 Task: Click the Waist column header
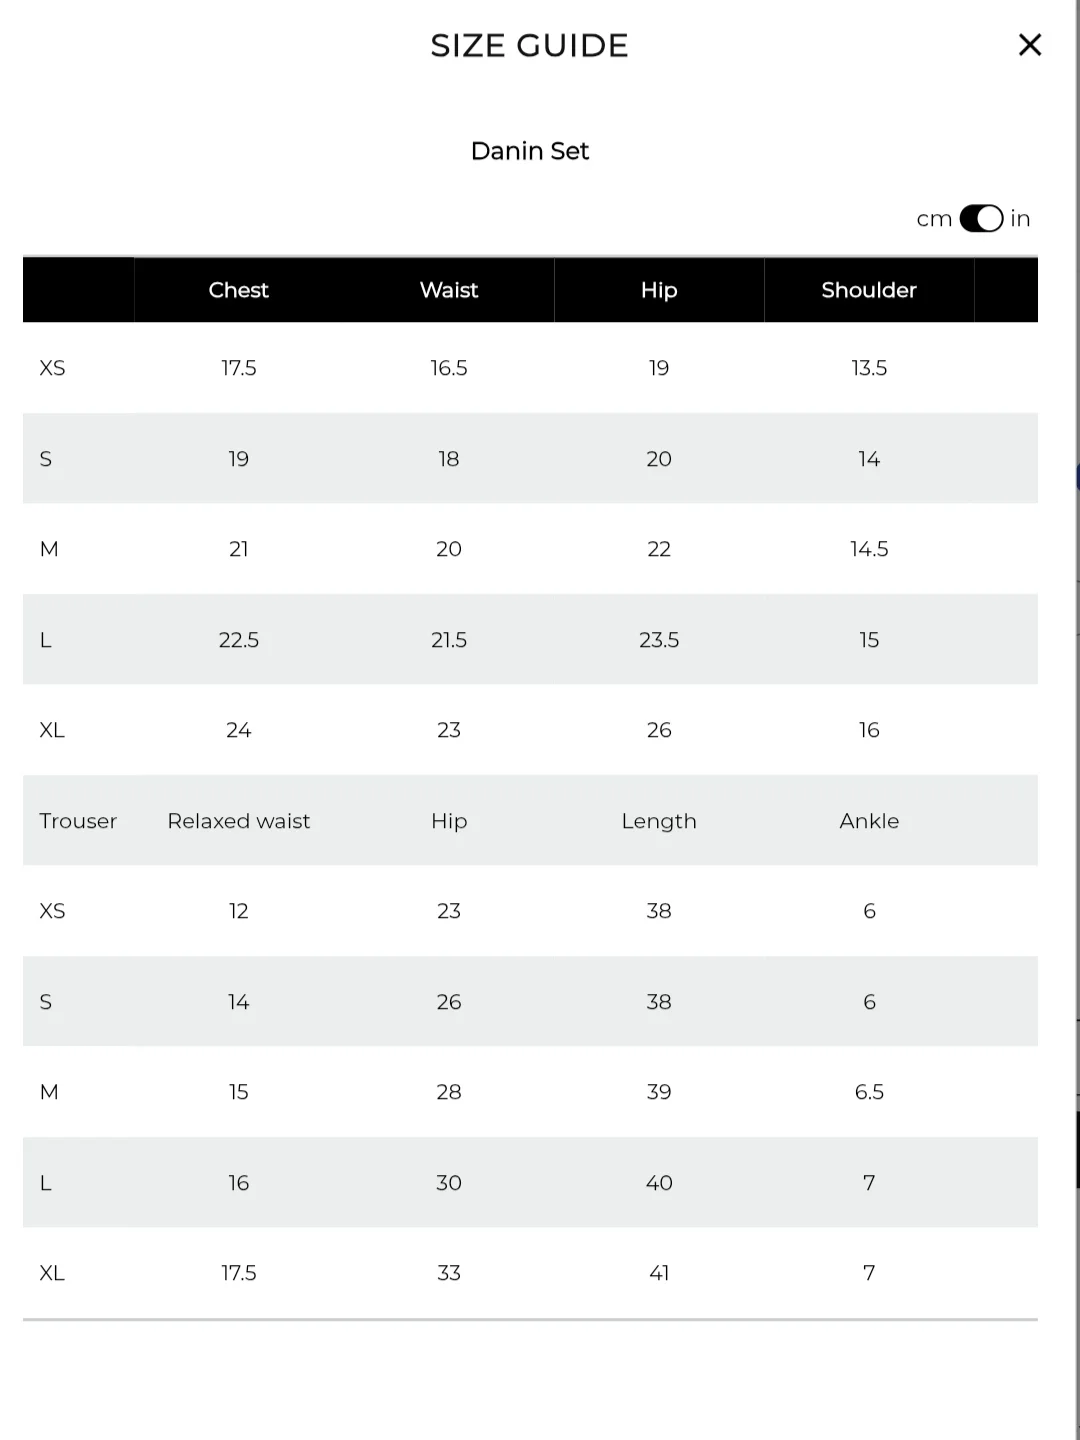tap(449, 290)
